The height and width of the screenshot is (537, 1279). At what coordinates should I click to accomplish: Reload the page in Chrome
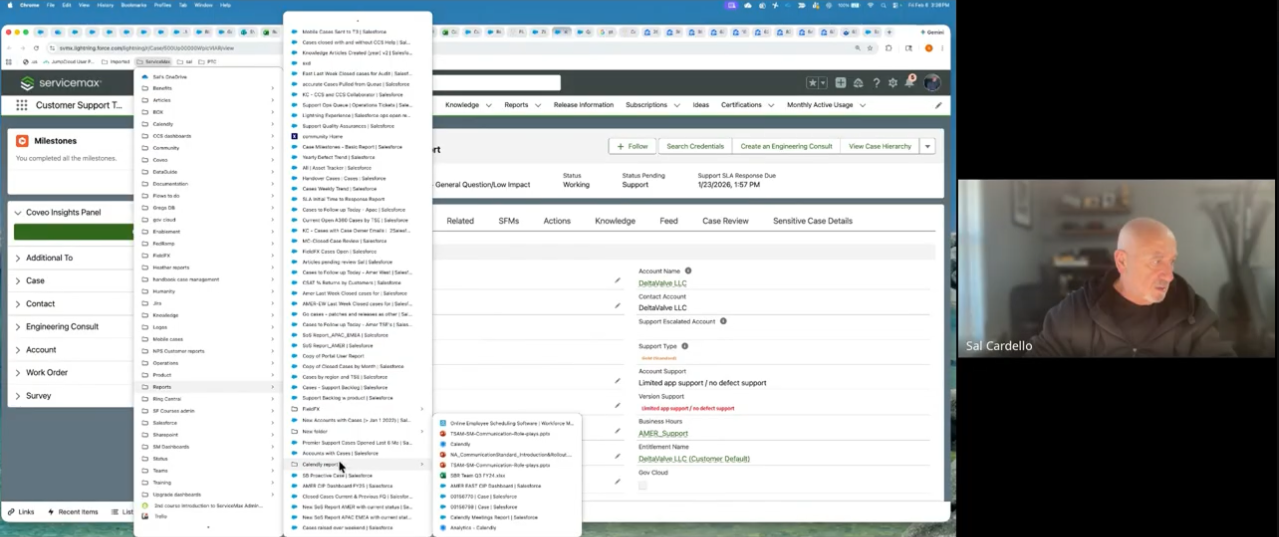pos(37,48)
